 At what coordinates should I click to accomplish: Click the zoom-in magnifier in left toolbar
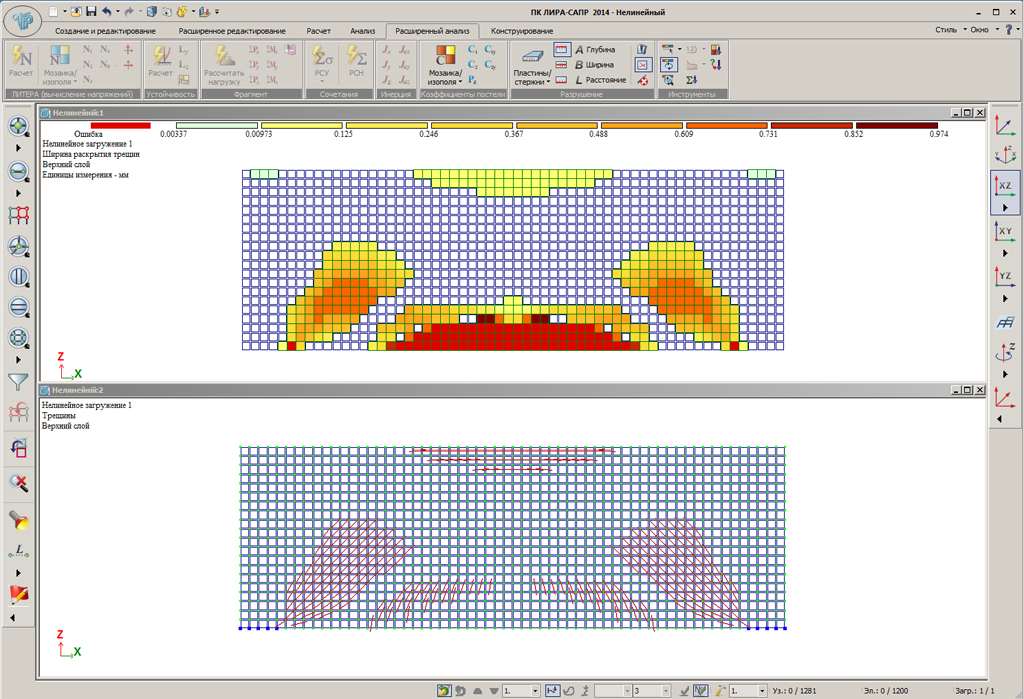(x=18, y=126)
